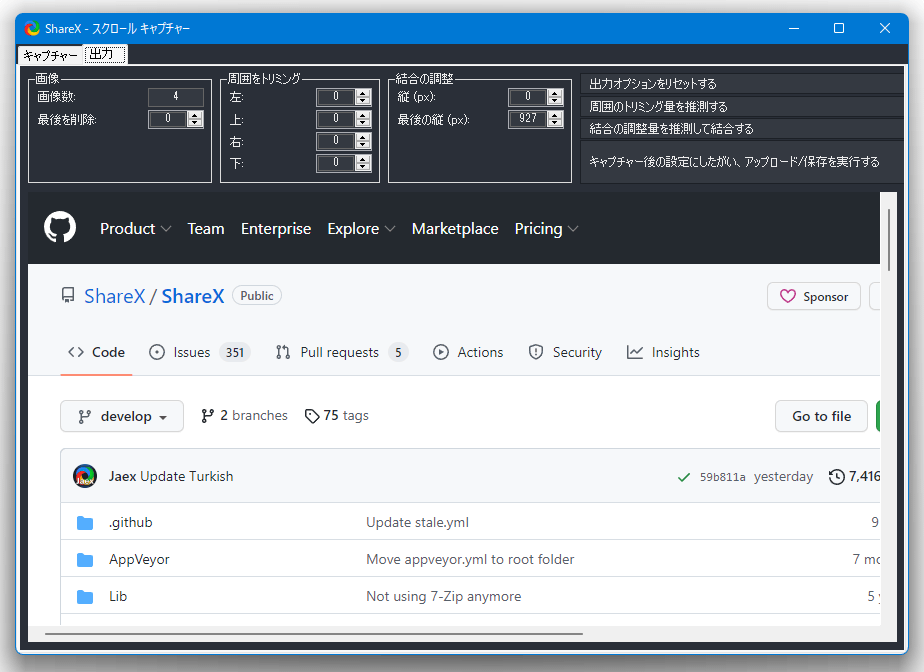
Task: Open the Issues repository tab
Action: point(200,353)
